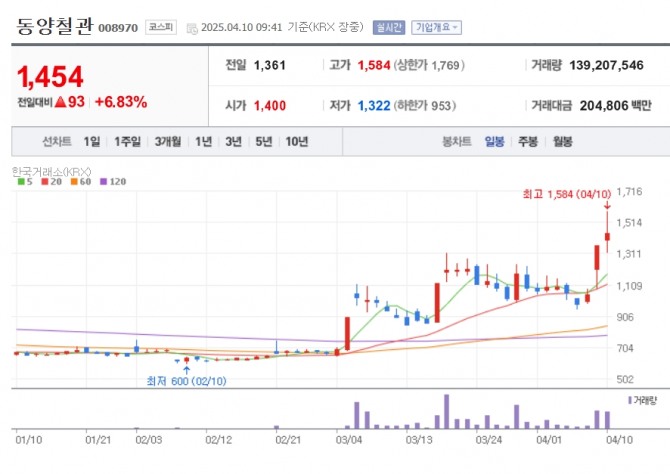The height and width of the screenshot is (474, 670).
Task: Click the clock icon beside the timestamp
Action: (x=192, y=28)
